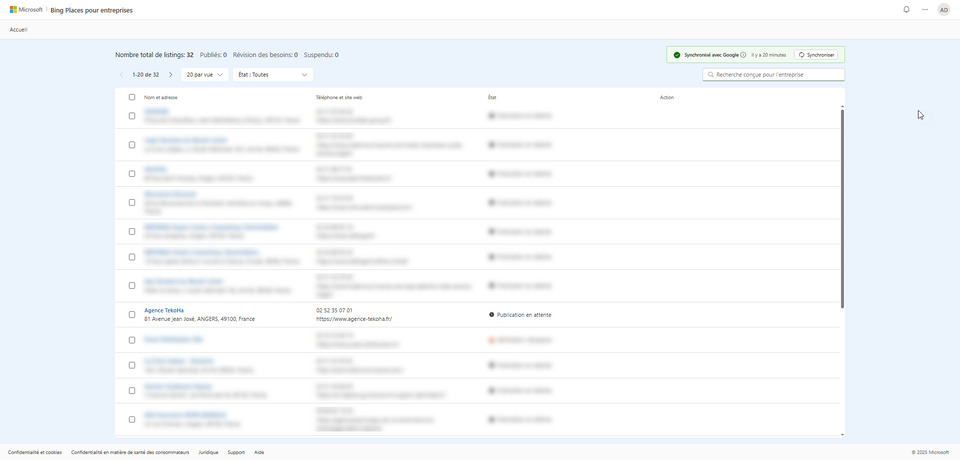
Task: Click the green synchronized checkmark icon
Action: (x=677, y=55)
